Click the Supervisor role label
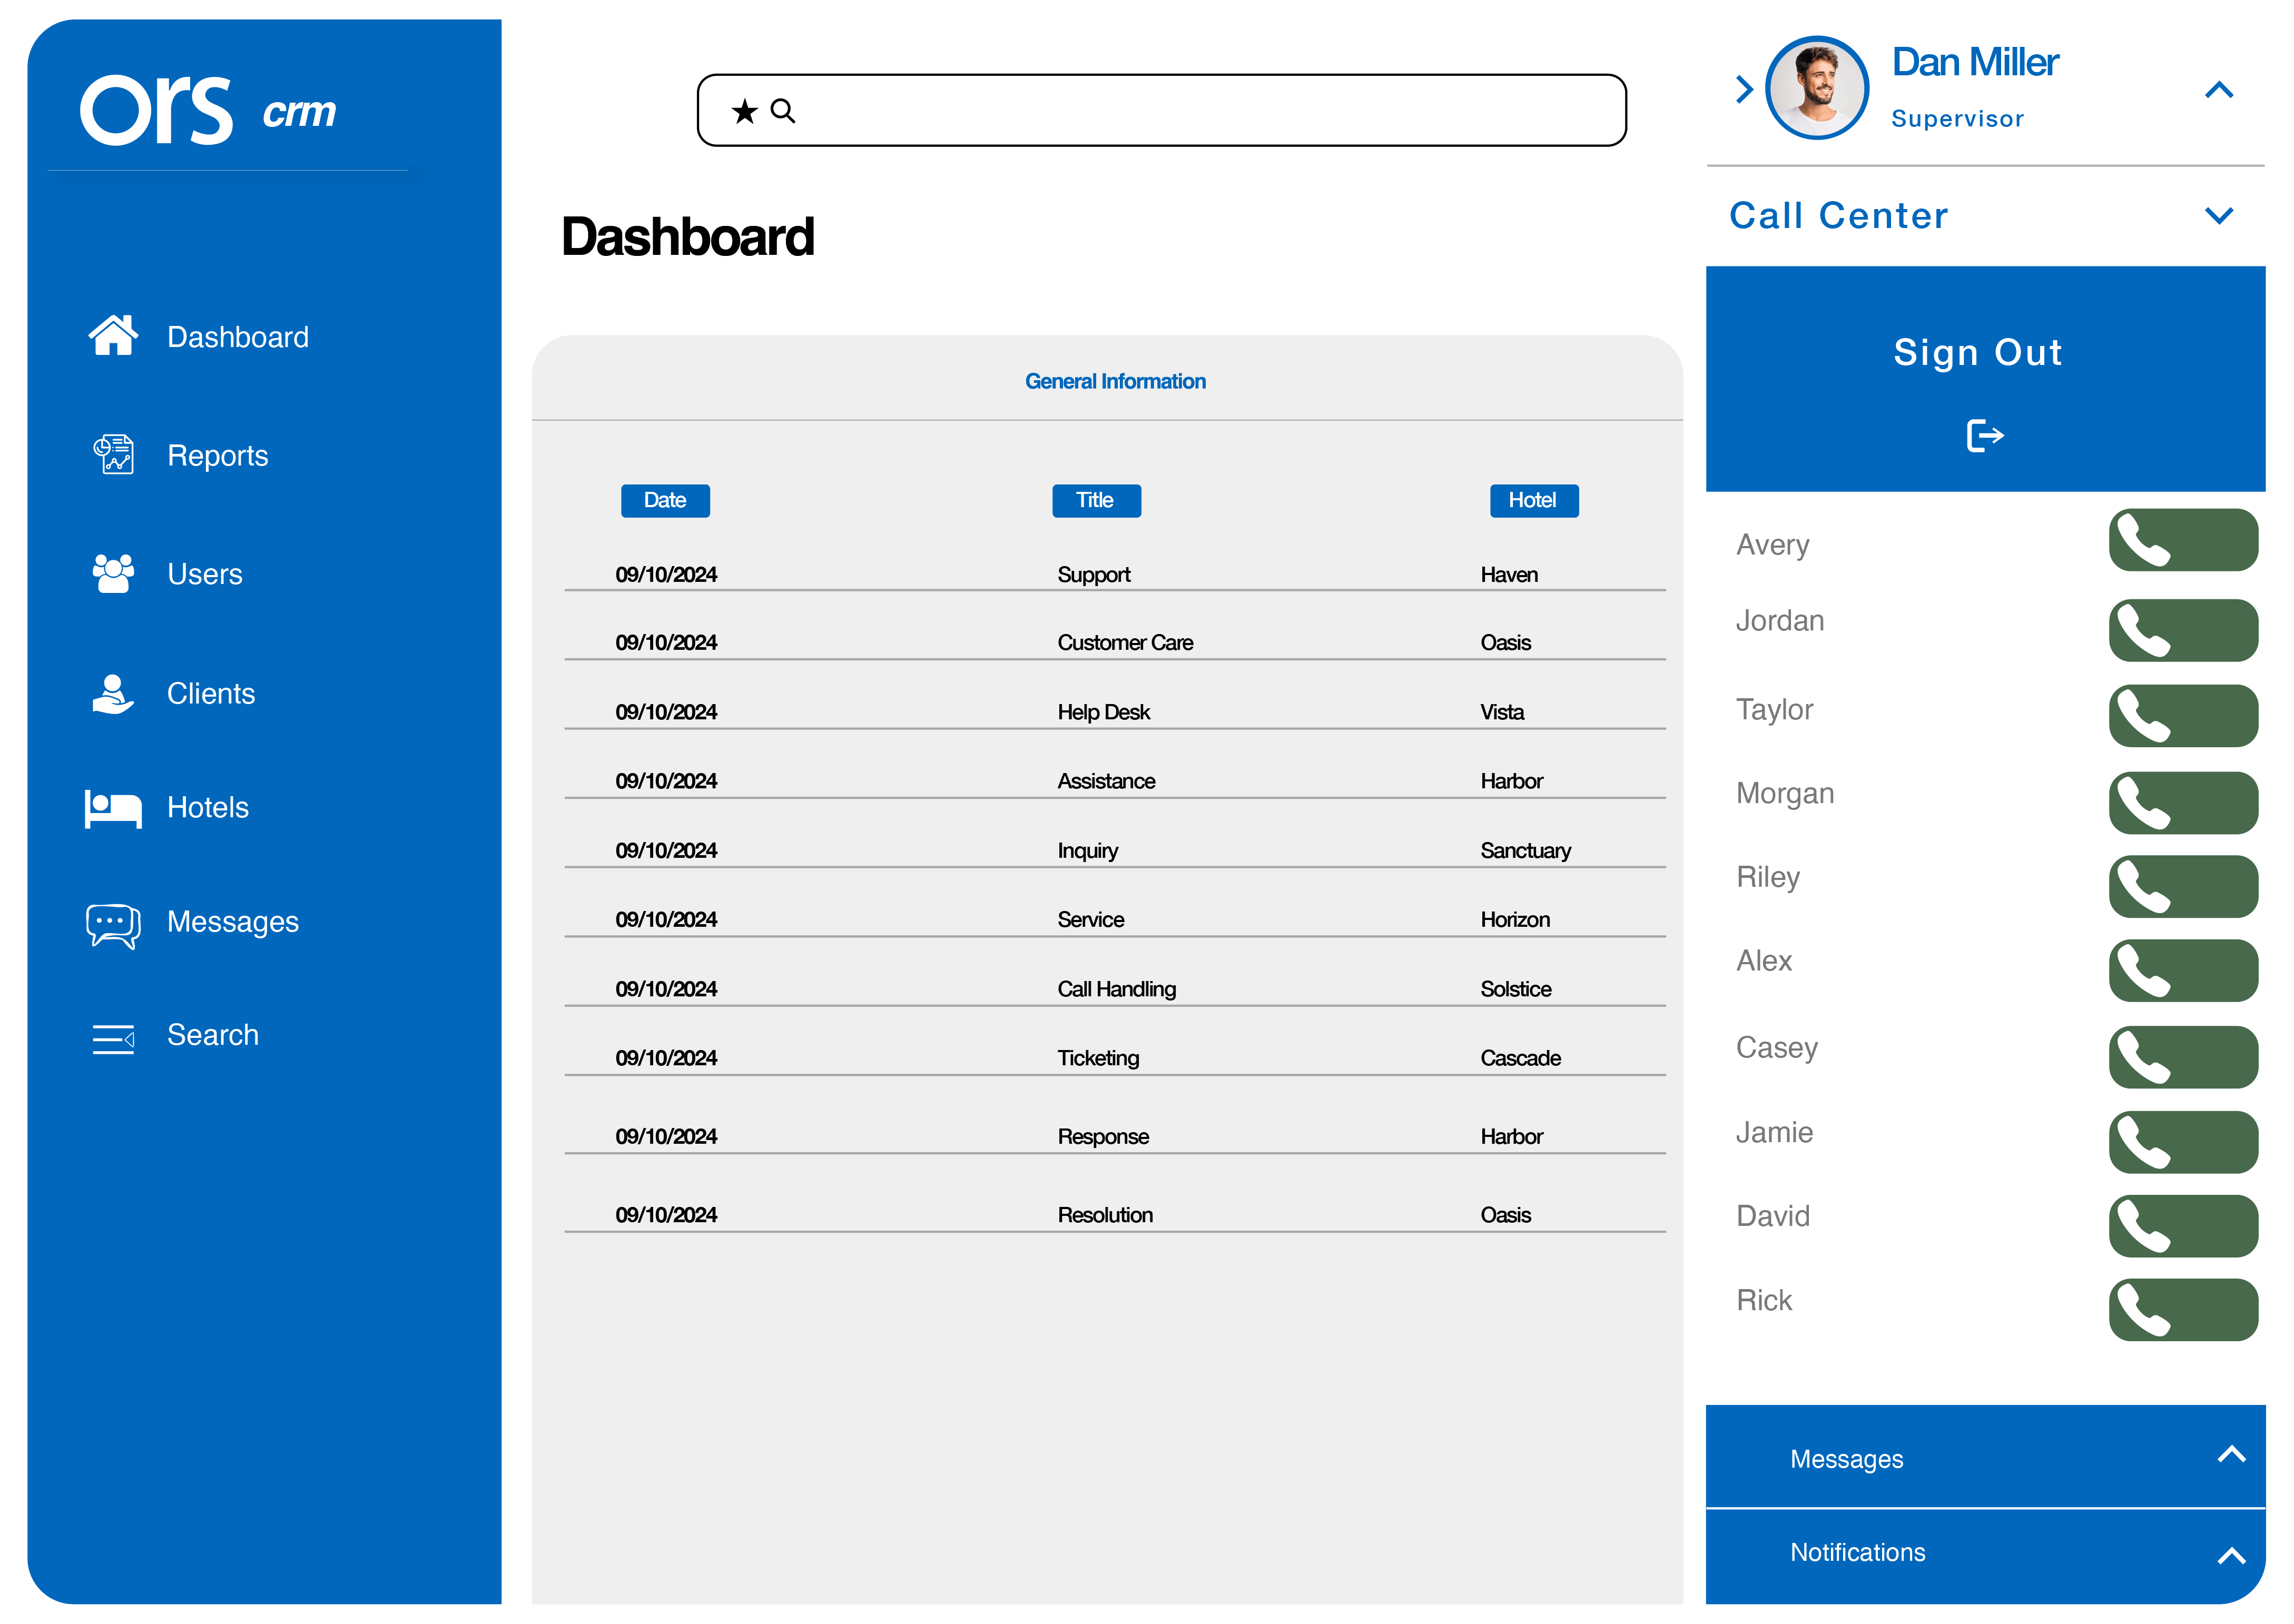The height and width of the screenshot is (1624, 2294). (1957, 119)
